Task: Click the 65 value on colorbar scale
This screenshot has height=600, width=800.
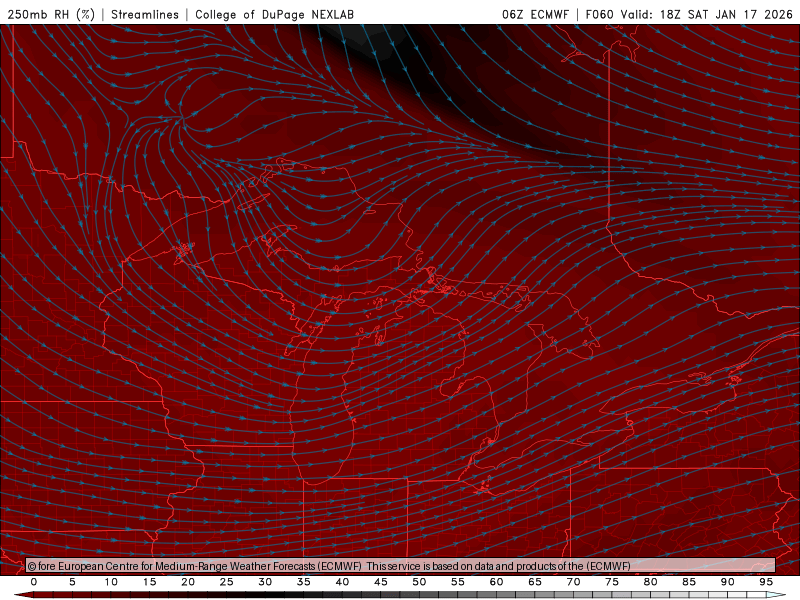Action: pos(535,582)
